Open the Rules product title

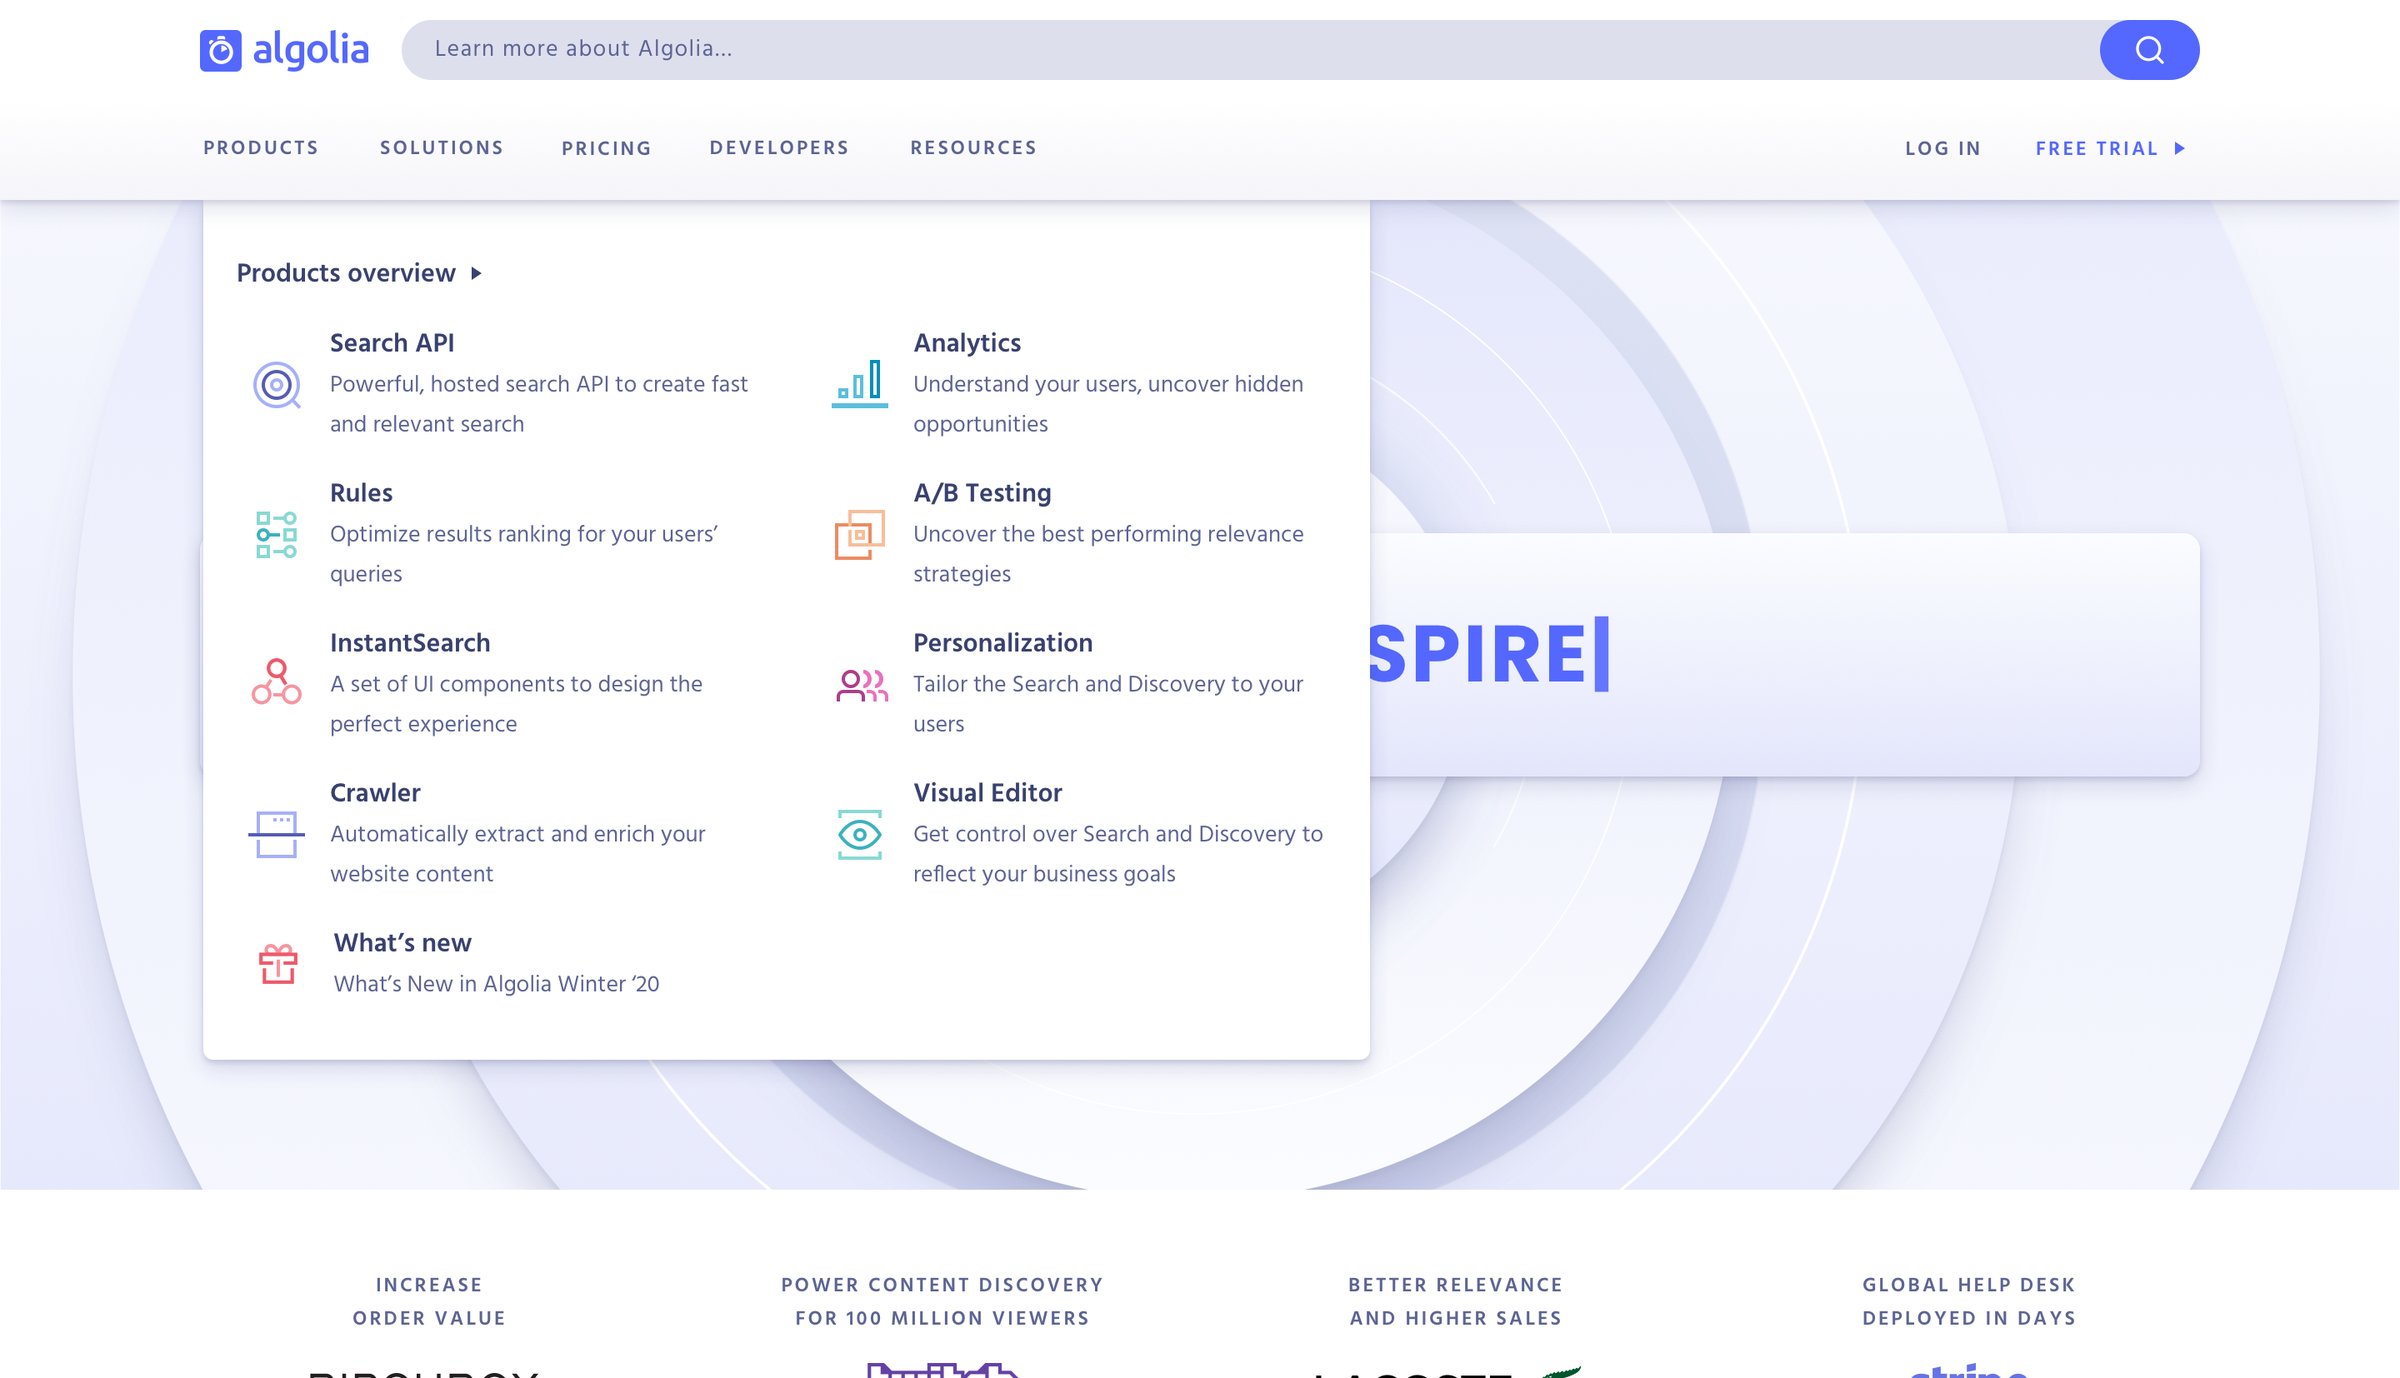(x=361, y=493)
